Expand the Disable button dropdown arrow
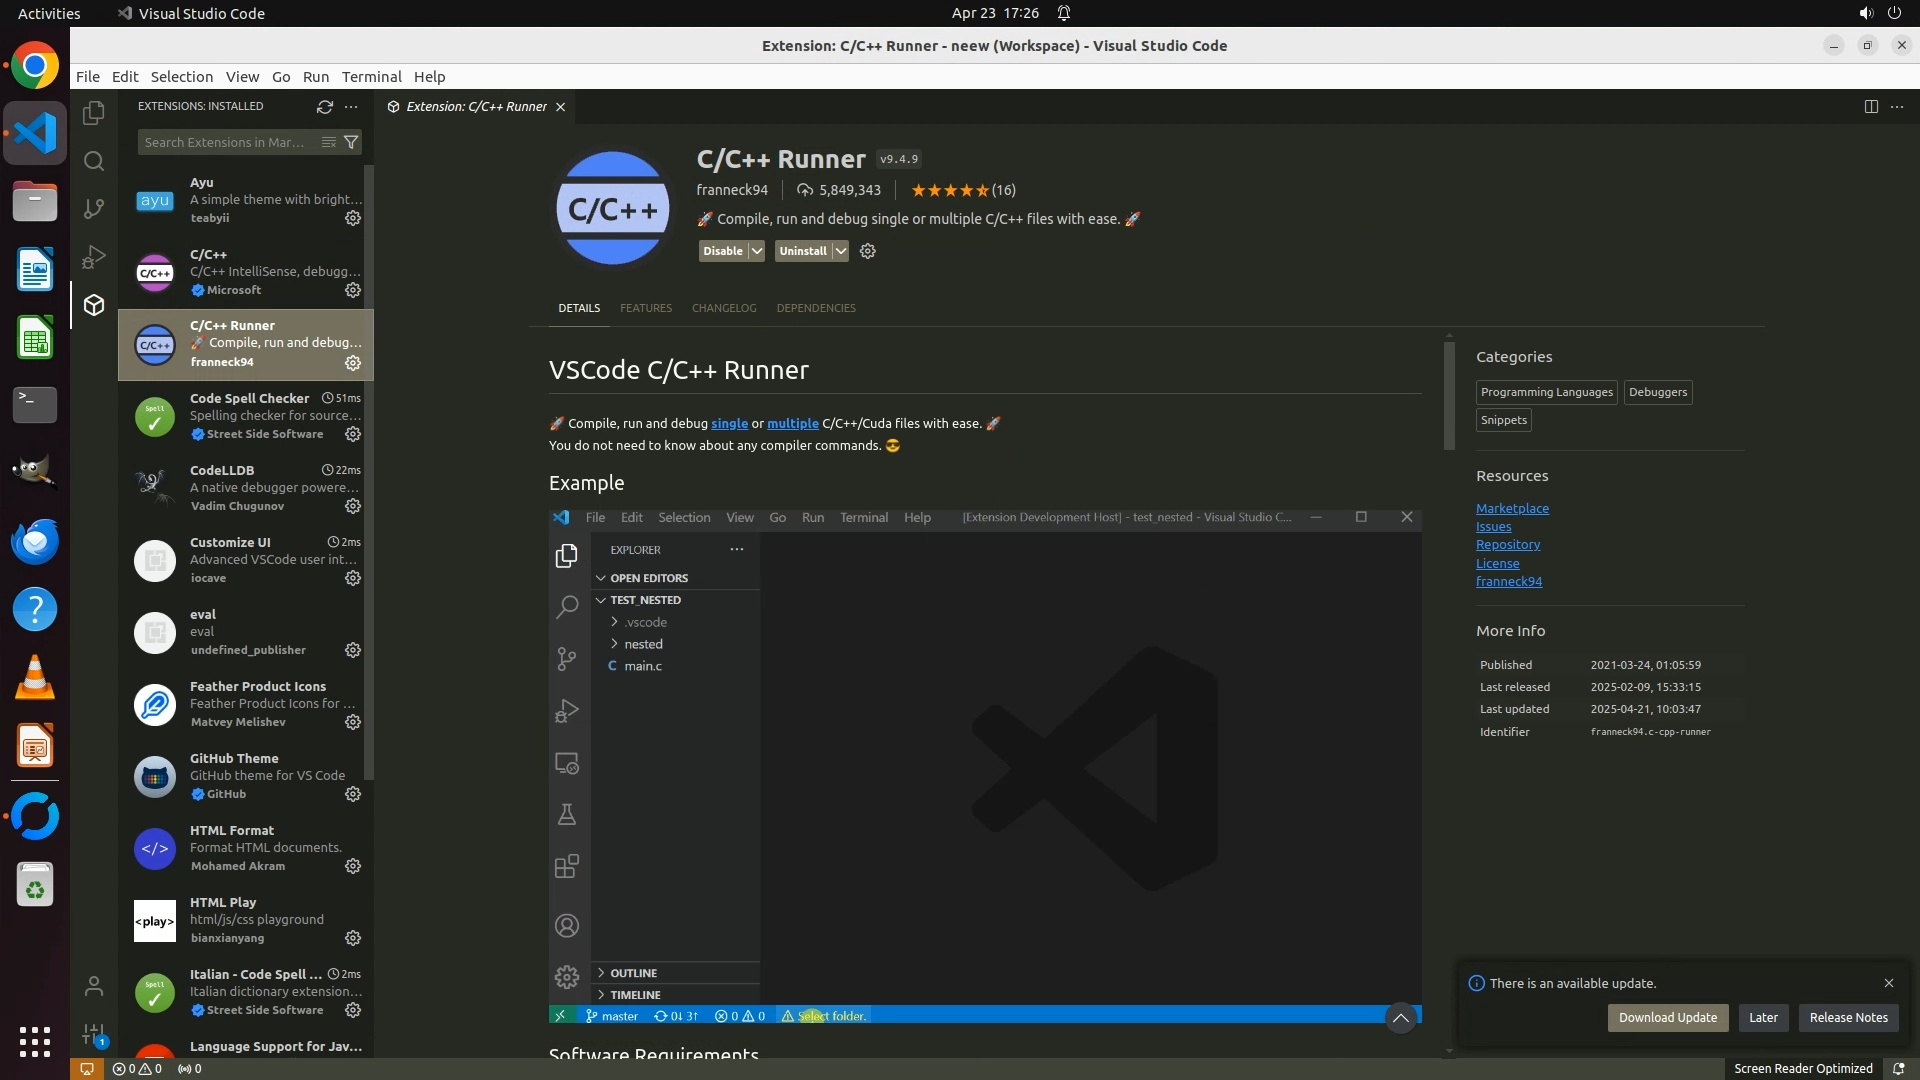Image resolution: width=1920 pixels, height=1080 pixels. point(757,251)
